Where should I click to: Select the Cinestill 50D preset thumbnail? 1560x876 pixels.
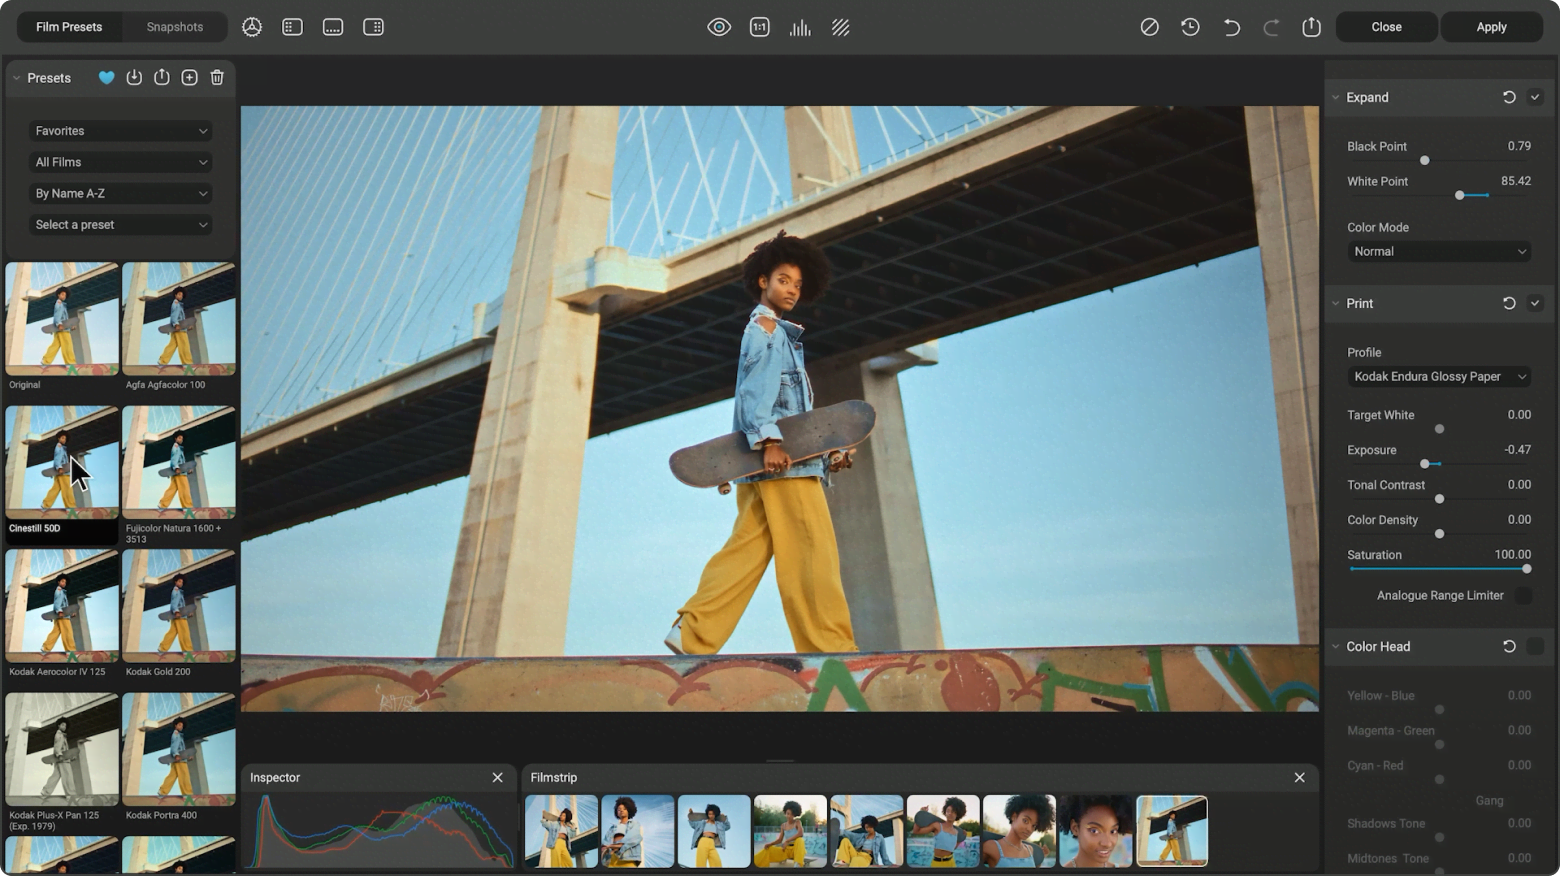(x=62, y=461)
